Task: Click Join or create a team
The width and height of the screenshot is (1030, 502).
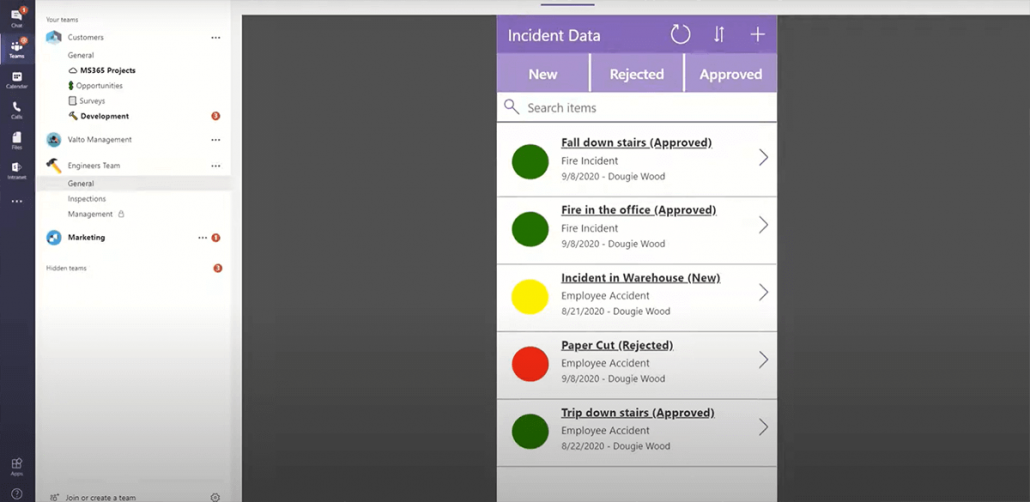Action: point(100,497)
